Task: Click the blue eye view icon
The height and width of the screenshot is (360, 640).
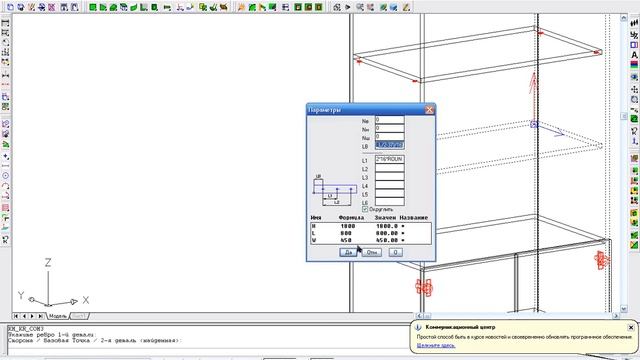Action: (x=634, y=76)
